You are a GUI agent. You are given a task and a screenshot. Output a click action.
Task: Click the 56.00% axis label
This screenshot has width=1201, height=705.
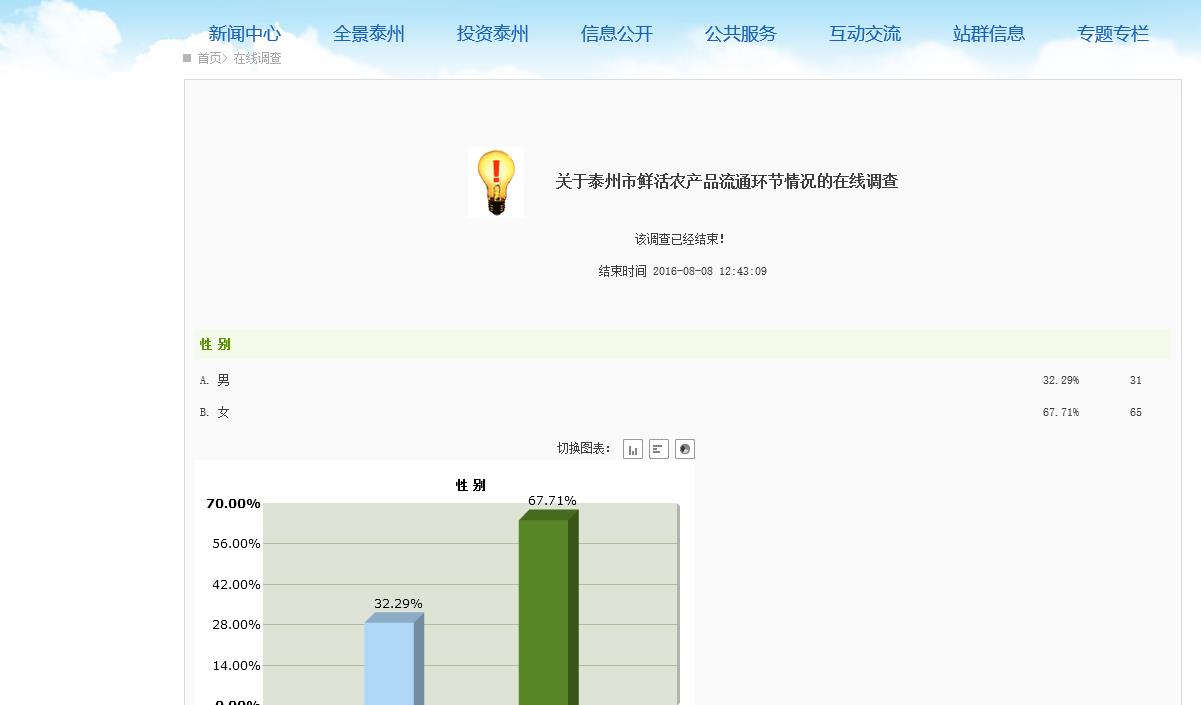[236, 544]
